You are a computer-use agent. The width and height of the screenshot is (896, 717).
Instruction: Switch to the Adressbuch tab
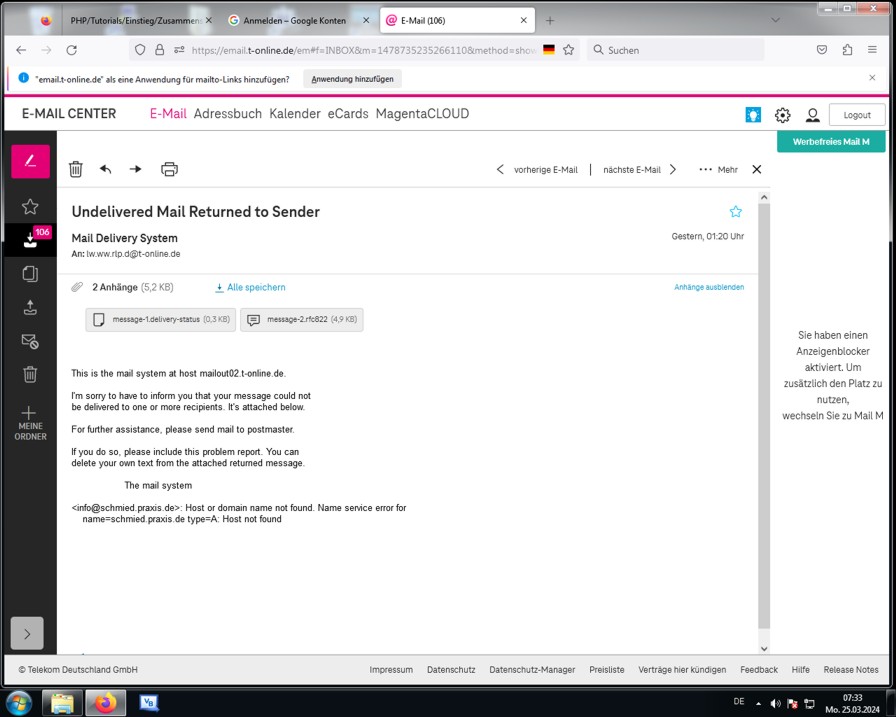coord(227,114)
